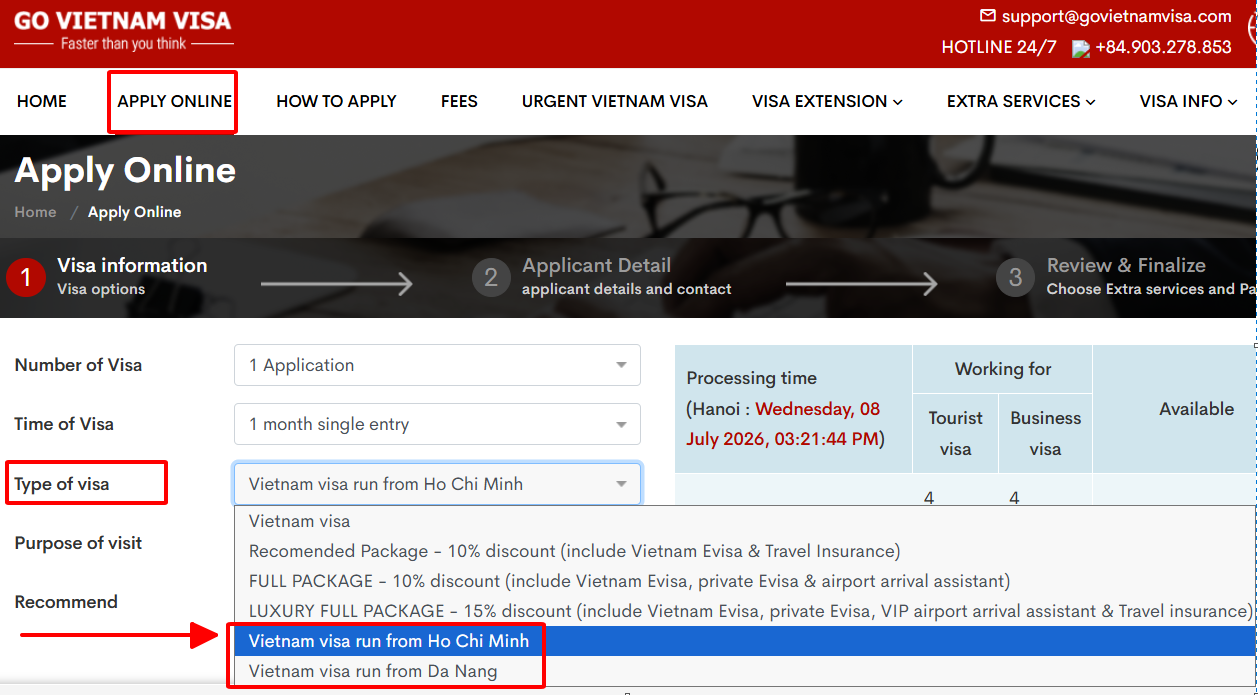
Task: Expand the EXTRA SERVICES menu
Action: (x=1021, y=101)
